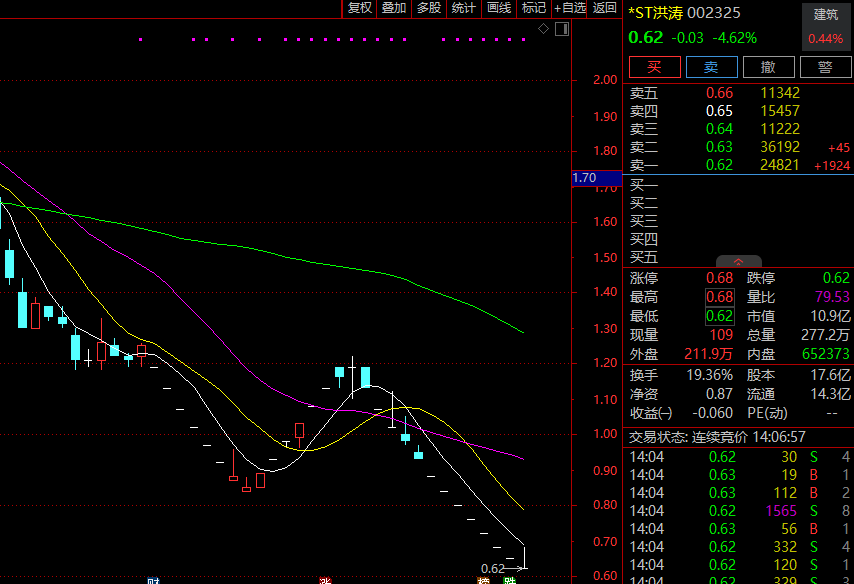Click the 净资 value 0.87

(719, 394)
